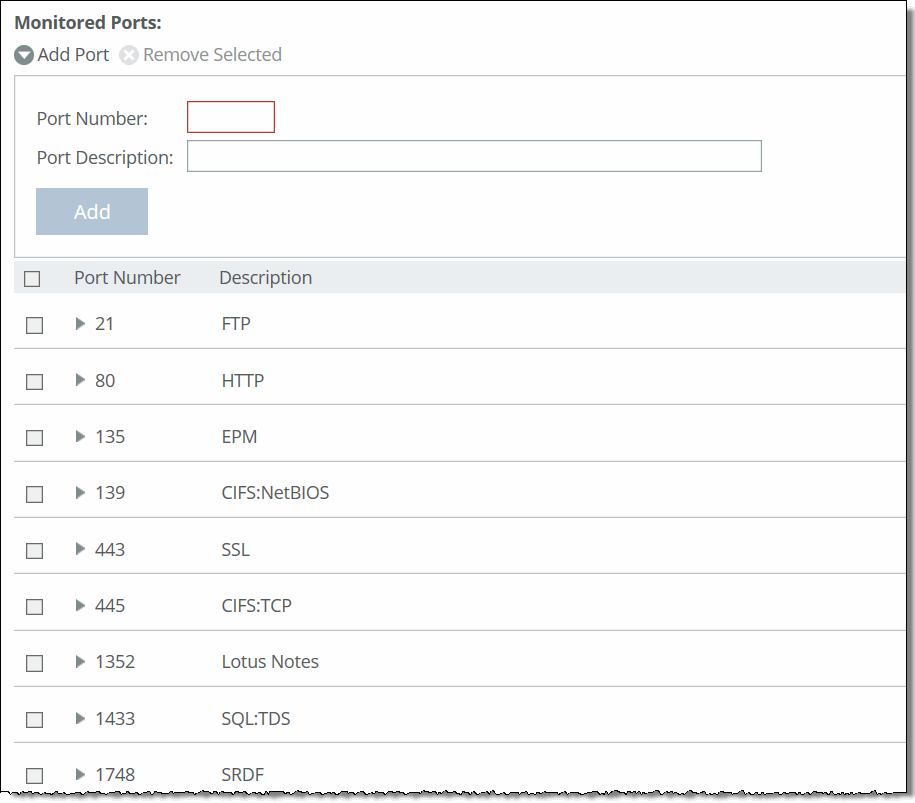This screenshot has width=915, height=803.
Task: Check the box next to port 443
Action: (x=34, y=549)
